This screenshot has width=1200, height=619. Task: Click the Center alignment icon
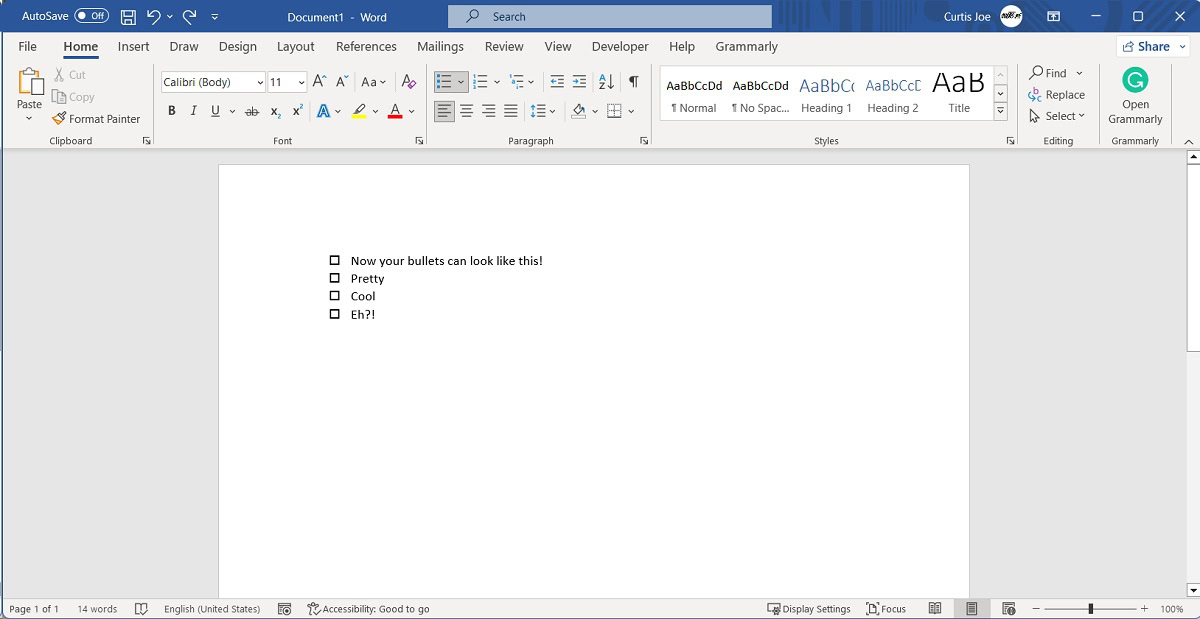click(466, 111)
